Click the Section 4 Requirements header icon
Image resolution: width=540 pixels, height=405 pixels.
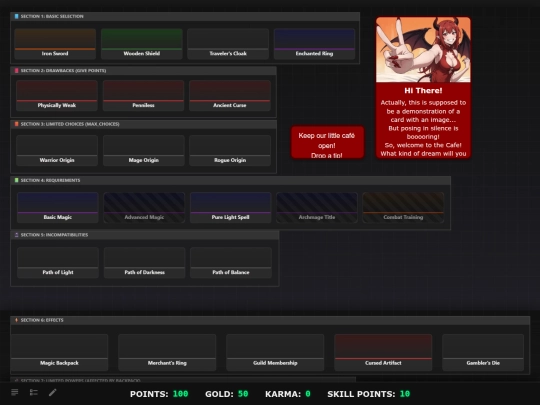click(x=16, y=180)
